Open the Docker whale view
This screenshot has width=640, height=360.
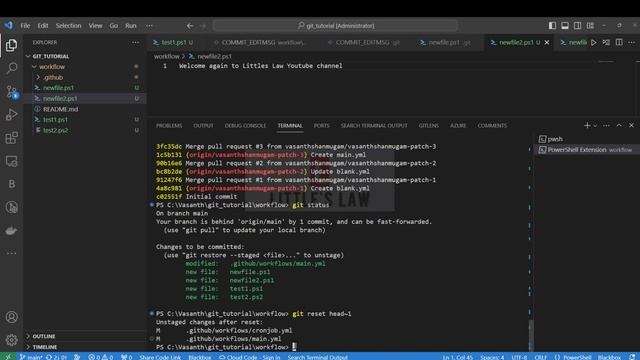click(11, 231)
